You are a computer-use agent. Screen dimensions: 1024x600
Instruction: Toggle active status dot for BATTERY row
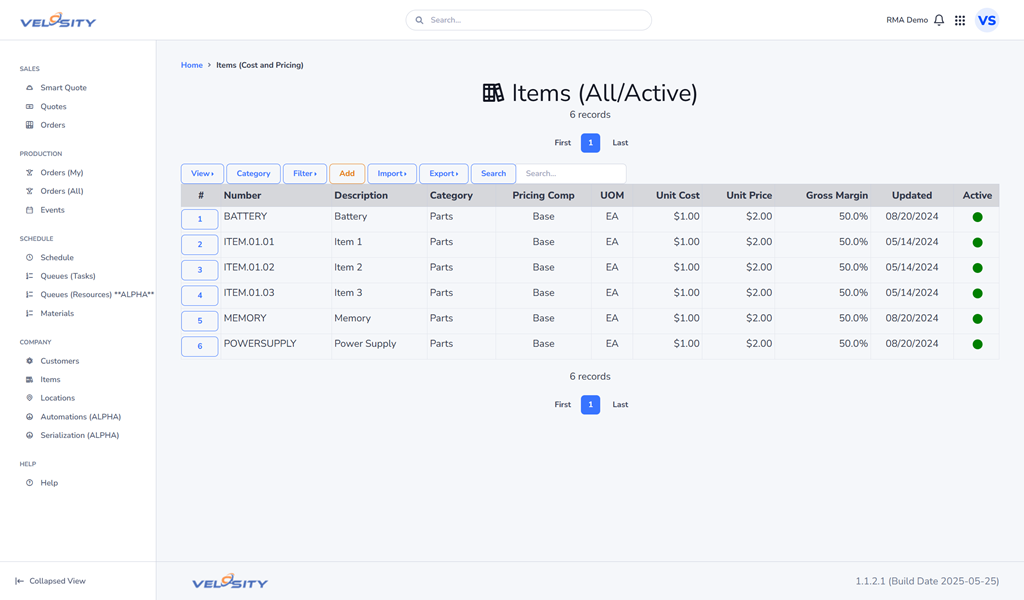click(x=977, y=217)
